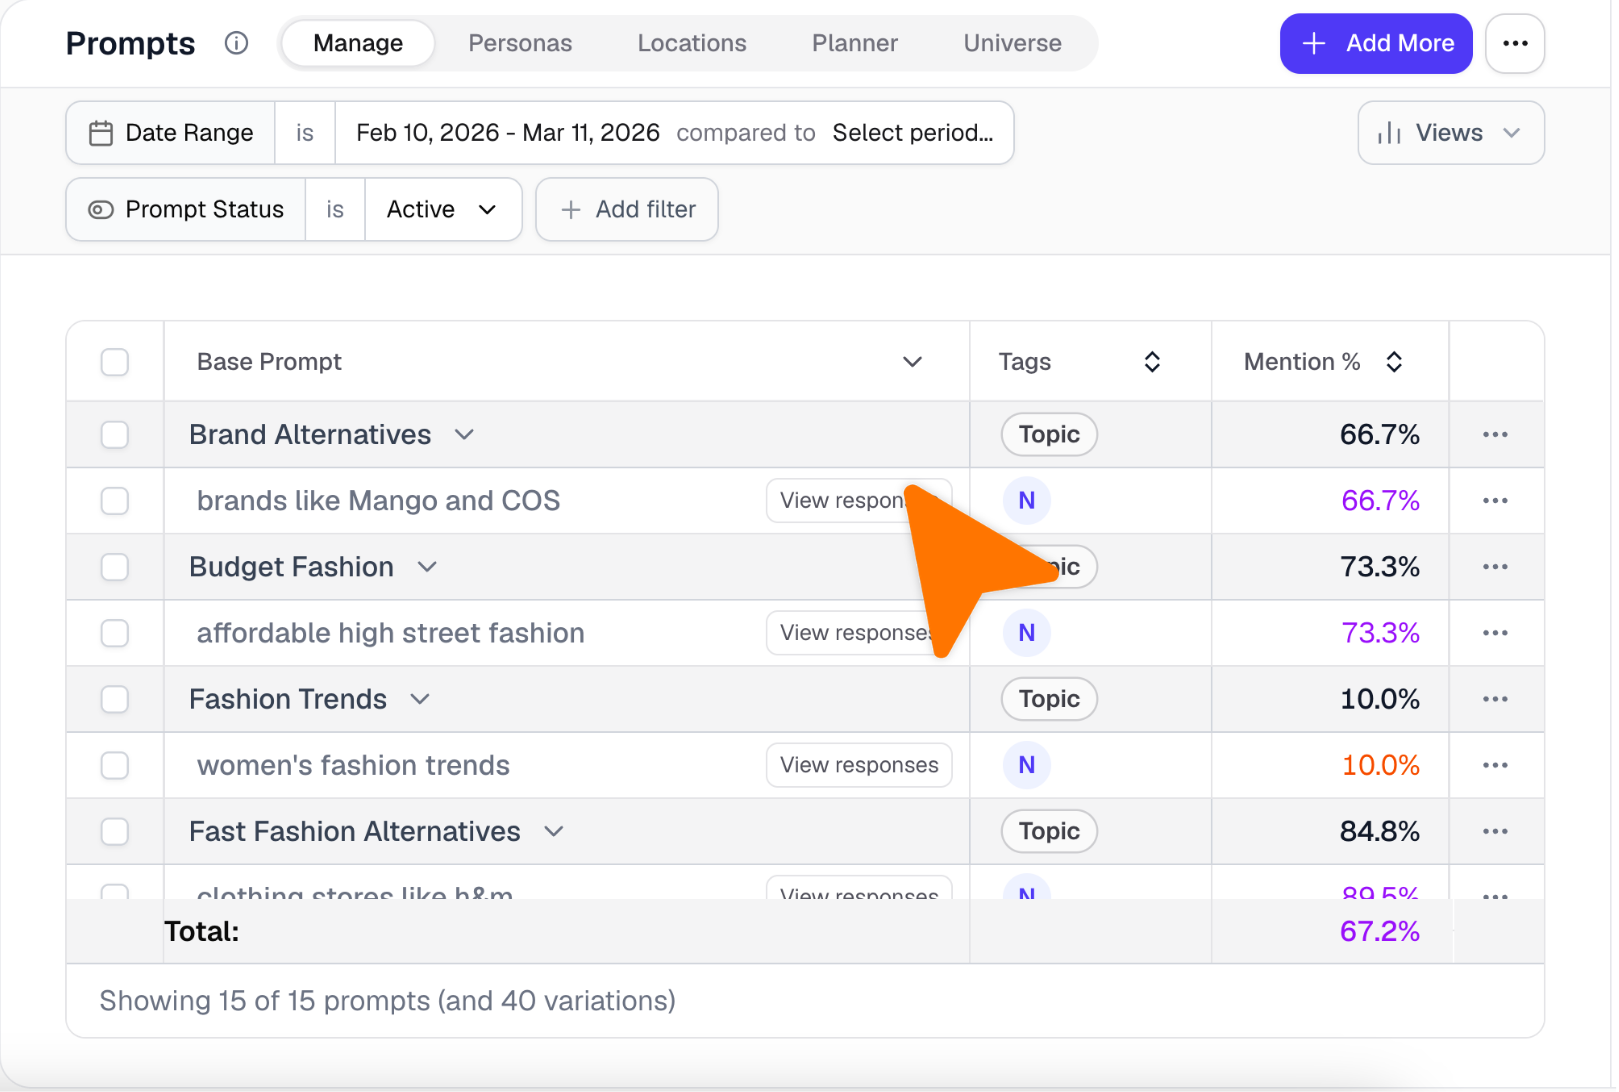
Task: View responses for women's fashion trends
Action: 858,764
